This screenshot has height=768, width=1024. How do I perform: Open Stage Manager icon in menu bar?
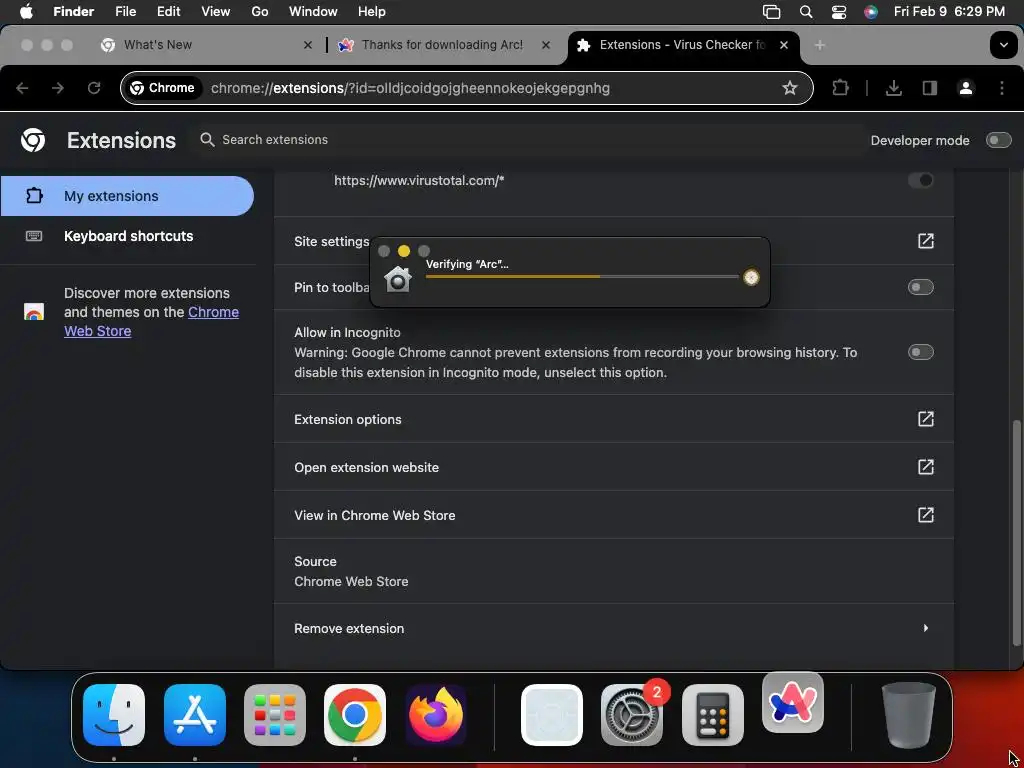pos(772,12)
